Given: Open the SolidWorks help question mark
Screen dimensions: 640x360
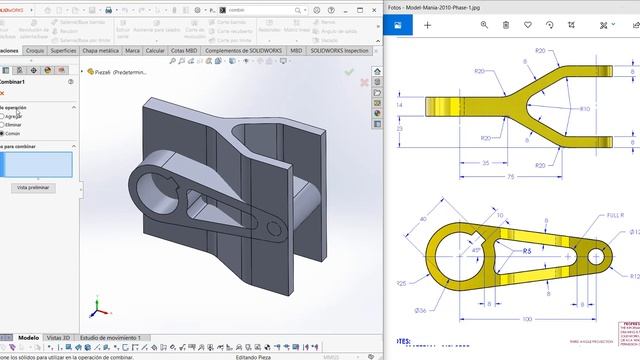Looking at the screenshot, I should [x=331, y=10].
